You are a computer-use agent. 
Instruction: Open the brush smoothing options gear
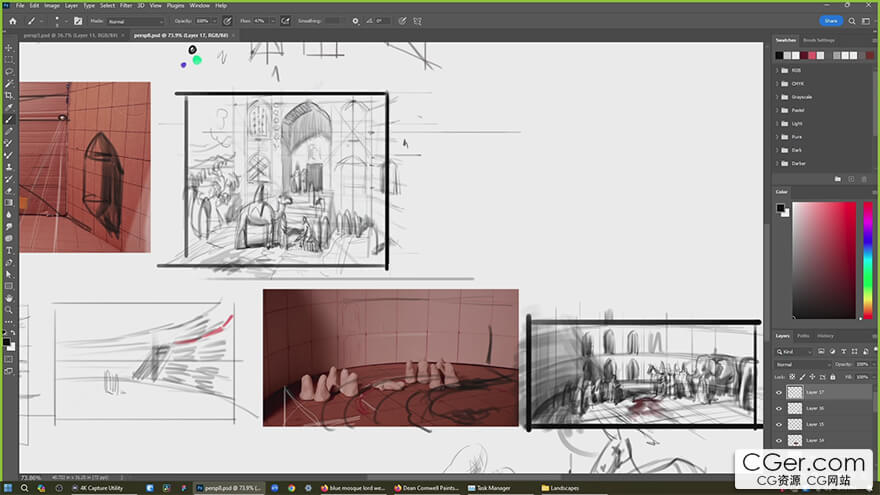(355, 20)
